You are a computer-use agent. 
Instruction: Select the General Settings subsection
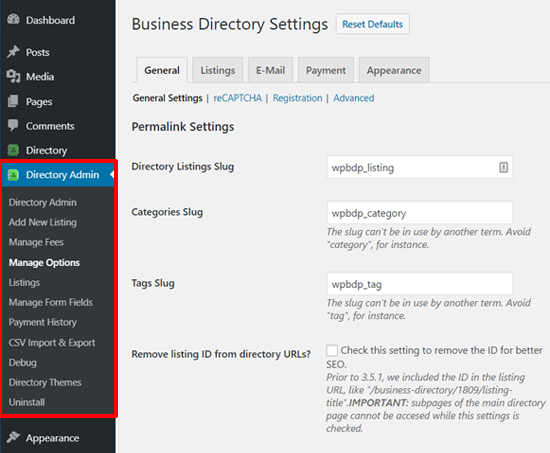pyautogui.click(x=167, y=98)
